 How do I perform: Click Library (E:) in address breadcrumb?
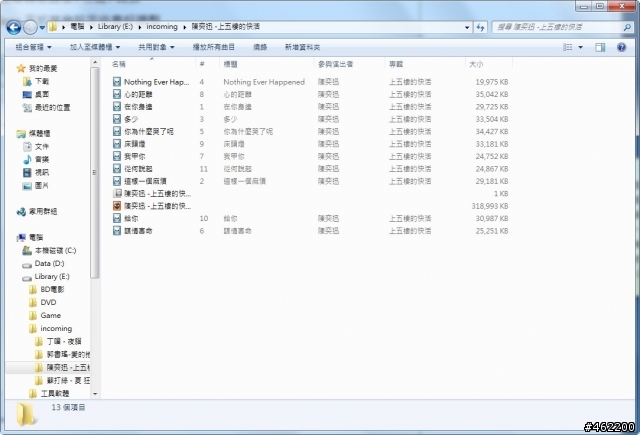coord(115,27)
